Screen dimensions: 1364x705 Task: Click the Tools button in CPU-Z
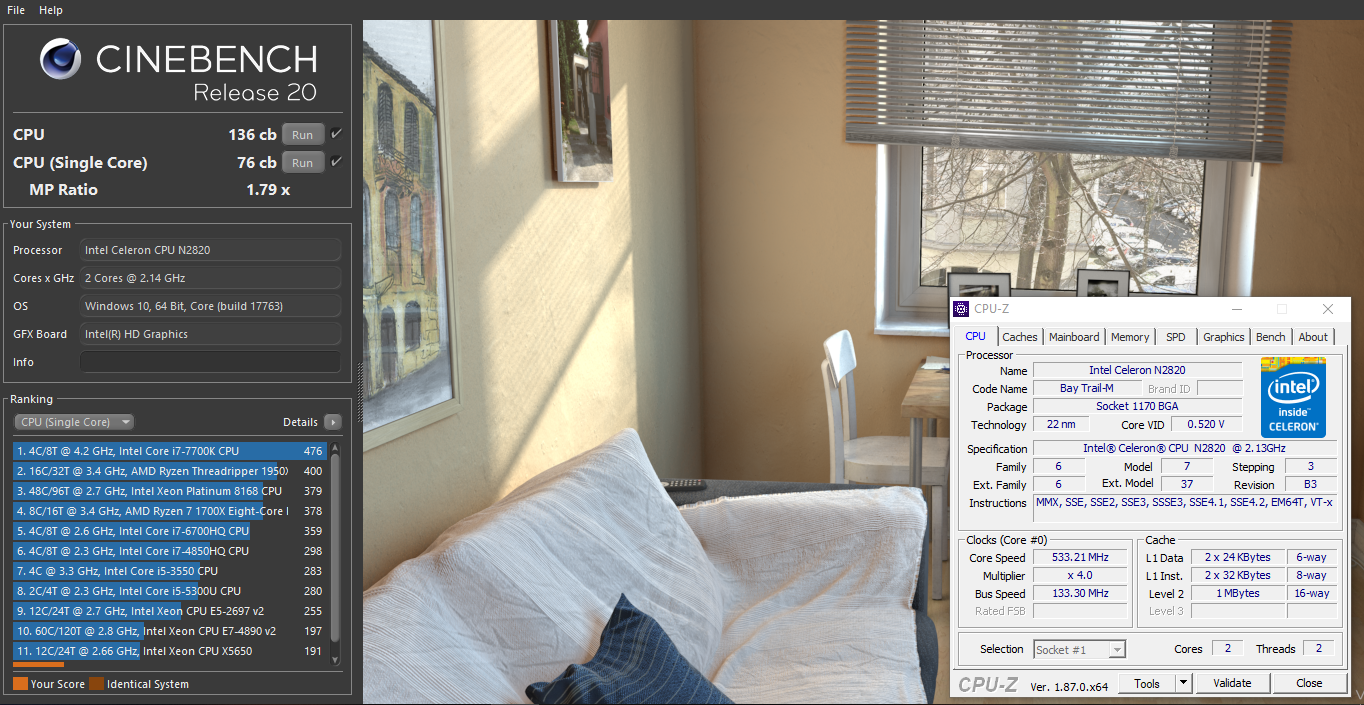pos(1147,683)
